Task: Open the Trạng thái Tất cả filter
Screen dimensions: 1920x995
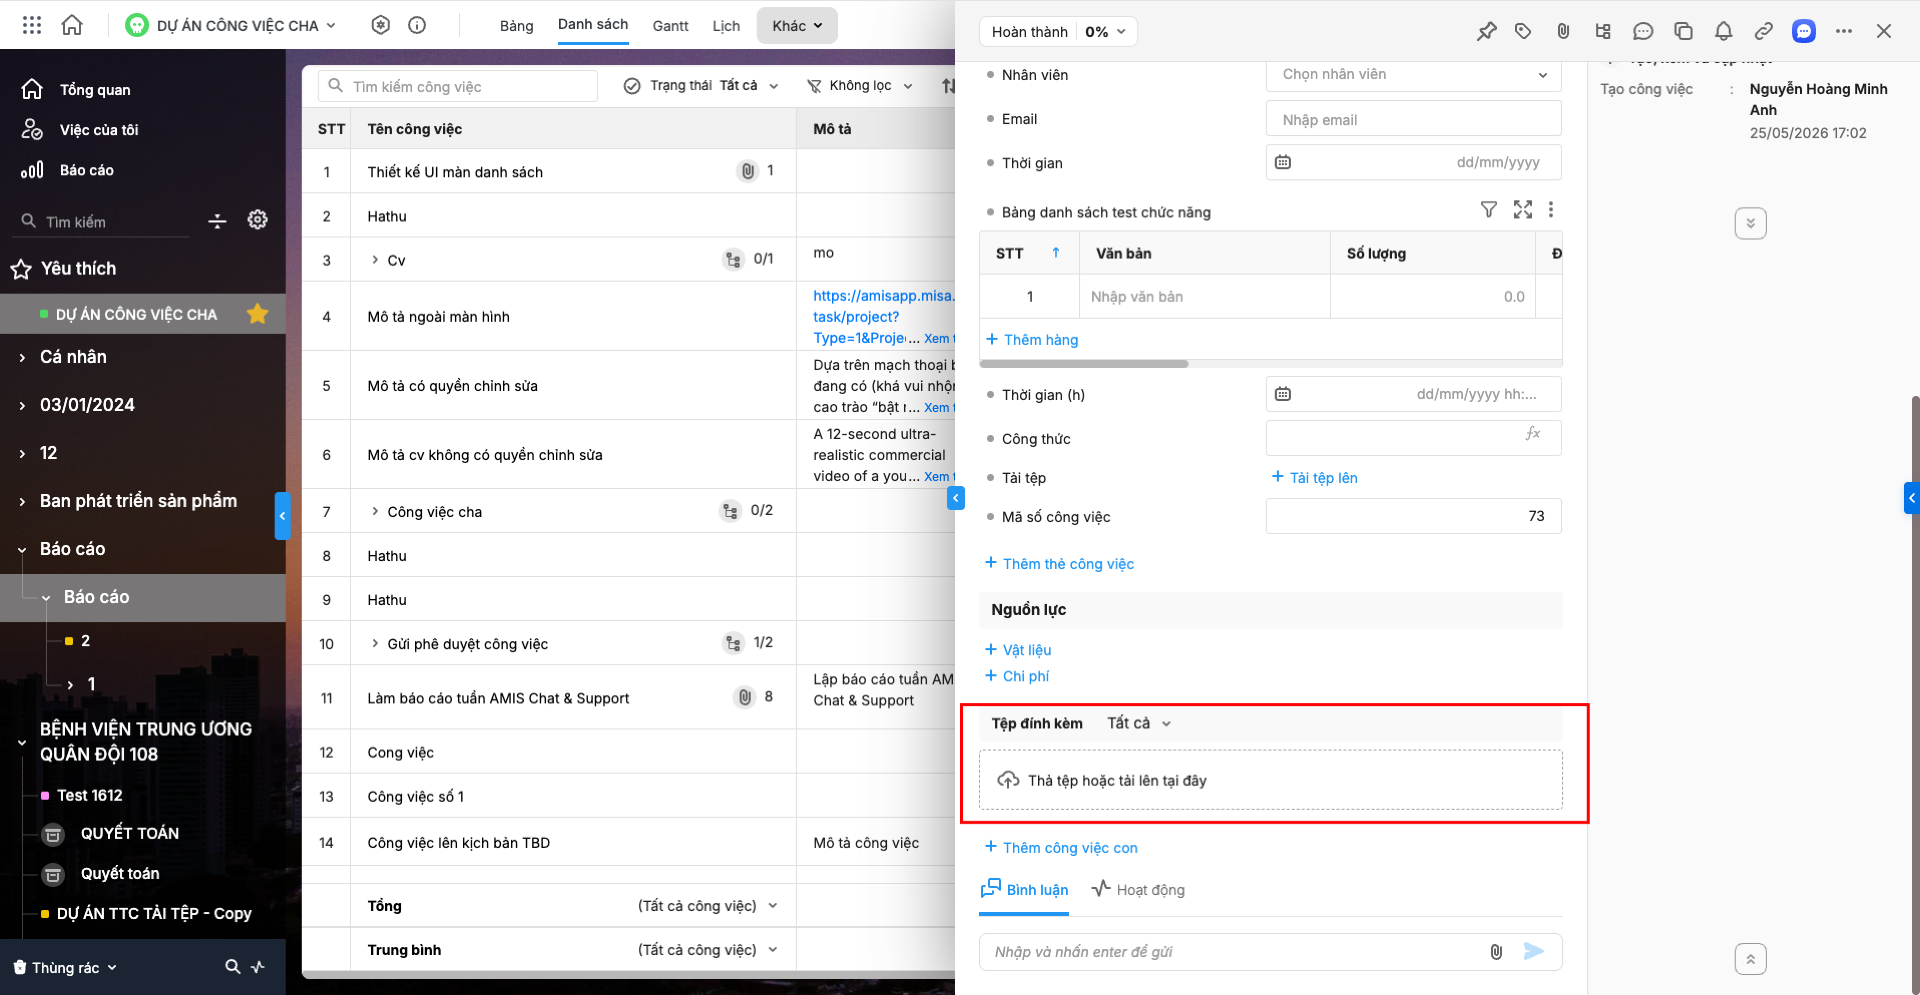Action: click(x=701, y=86)
